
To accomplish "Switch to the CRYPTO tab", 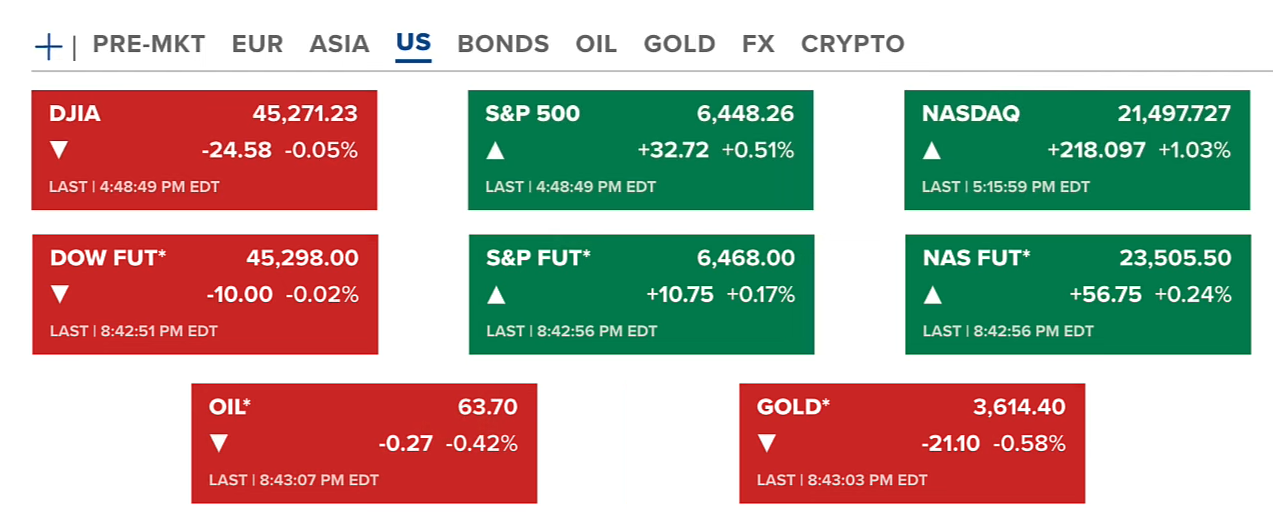I will point(852,44).
